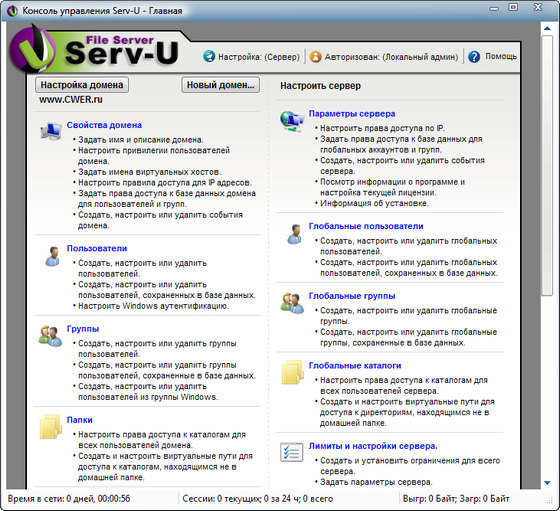
Task: Maximize the Serv-U console window
Action: 513,7
